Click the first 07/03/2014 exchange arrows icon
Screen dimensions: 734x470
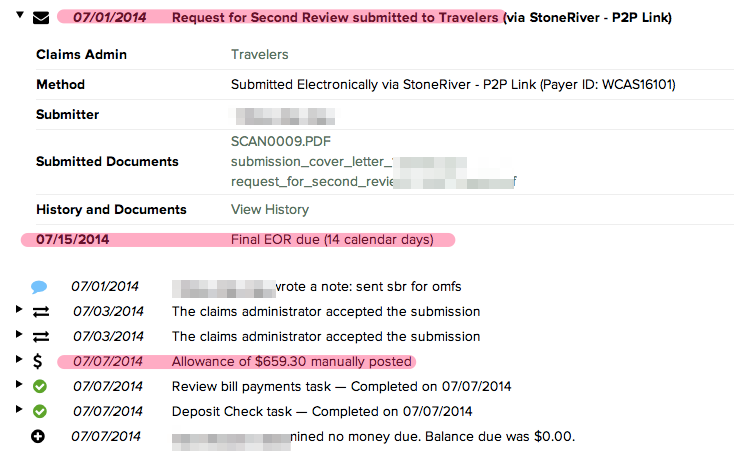(41, 312)
